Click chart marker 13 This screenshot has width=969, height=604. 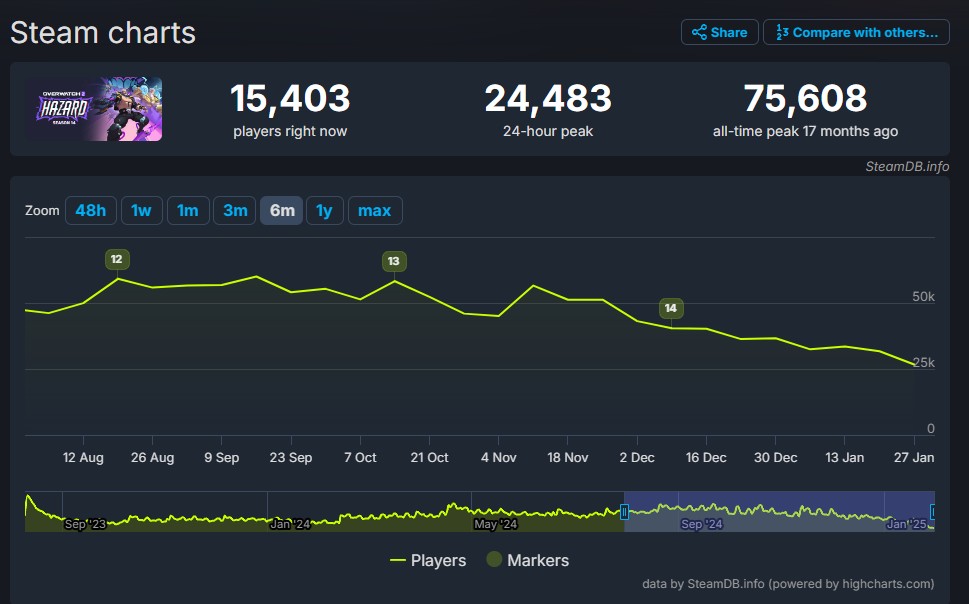pos(393,262)
